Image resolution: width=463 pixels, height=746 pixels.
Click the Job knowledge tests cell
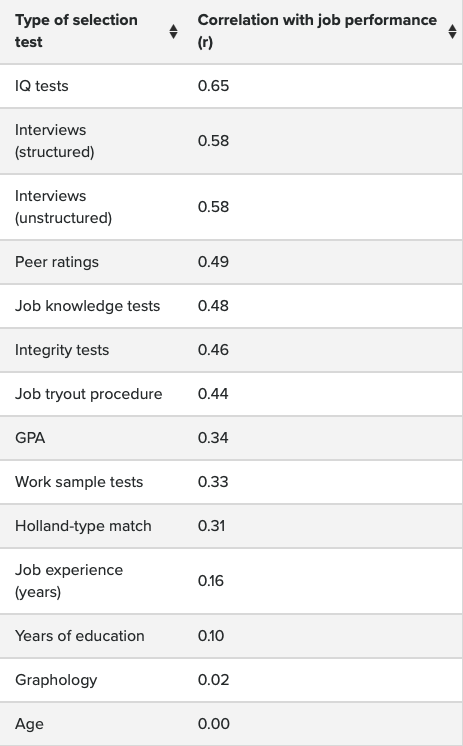(x=88, y=306)
